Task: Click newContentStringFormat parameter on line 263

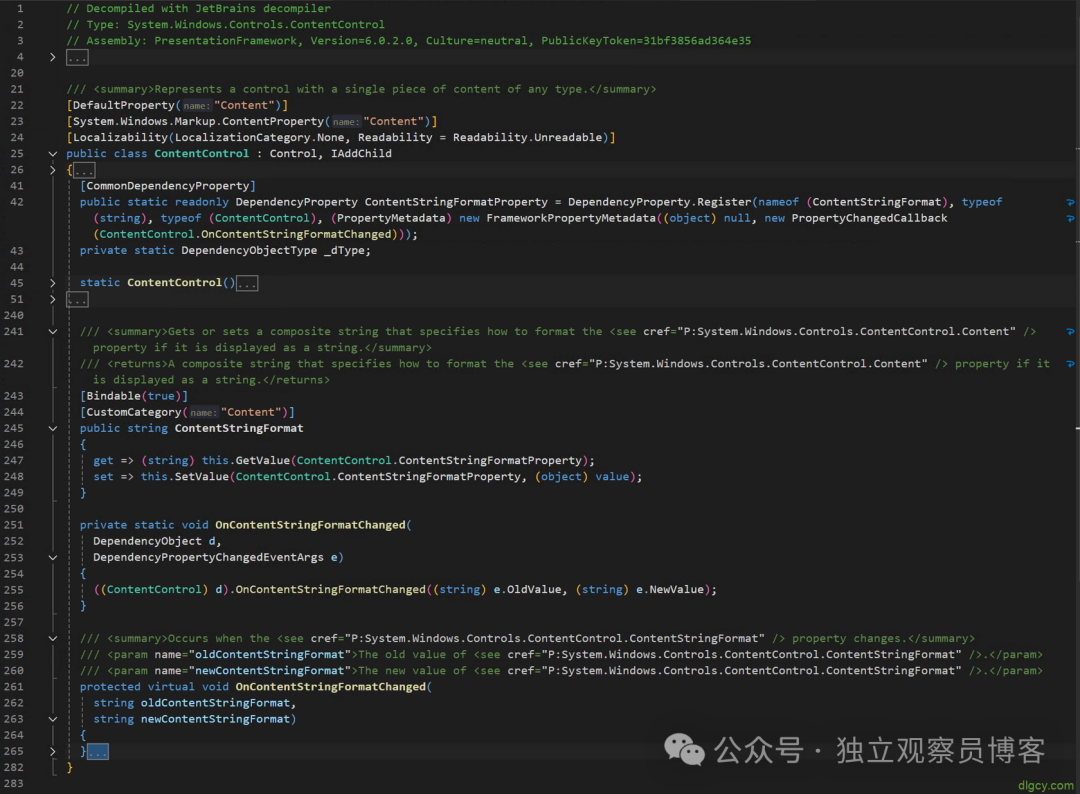Action: [x=215, y=719]
